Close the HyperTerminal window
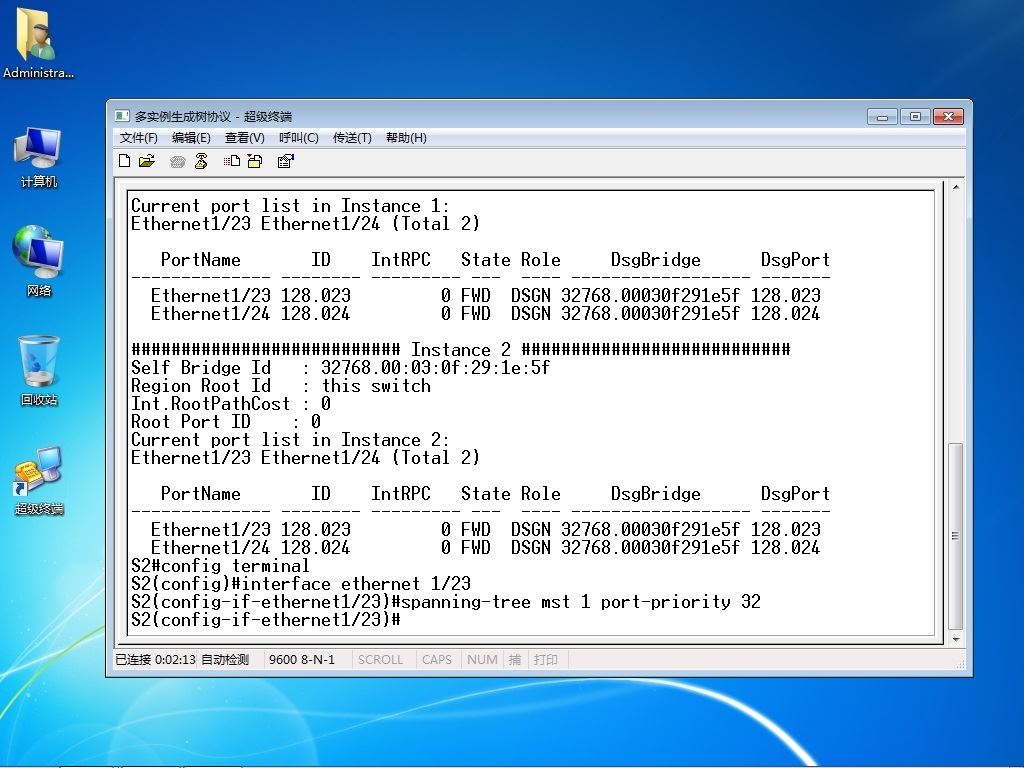This screenshot has height=768, width=1024. pyautogui.click(x=948, y=116)
